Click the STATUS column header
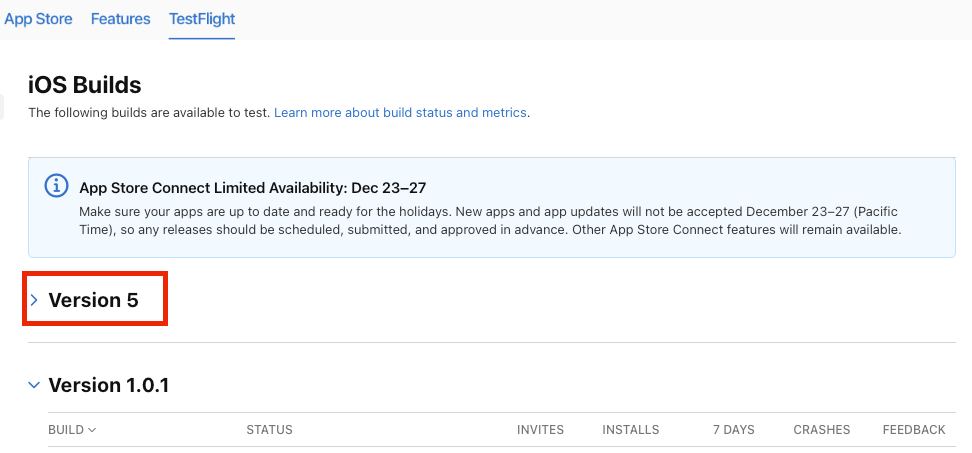Image resolution: width=972 pixels, height=453 pixels. point(269,429)
